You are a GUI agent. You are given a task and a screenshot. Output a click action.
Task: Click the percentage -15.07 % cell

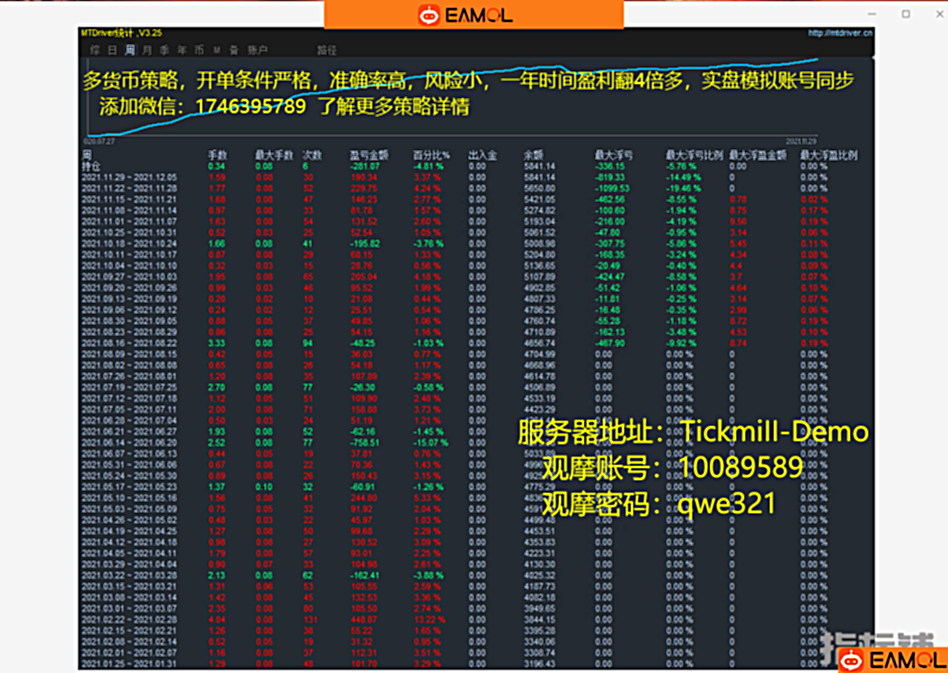(431, 443)
